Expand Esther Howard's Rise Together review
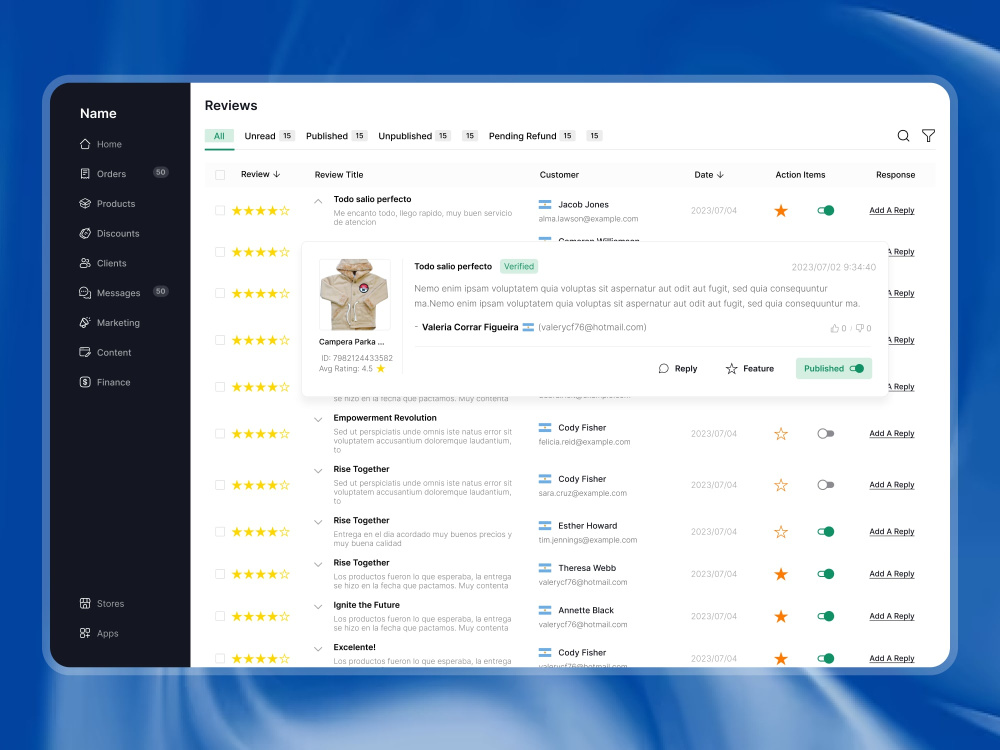Screen dimensions: 1000x750 318,522
